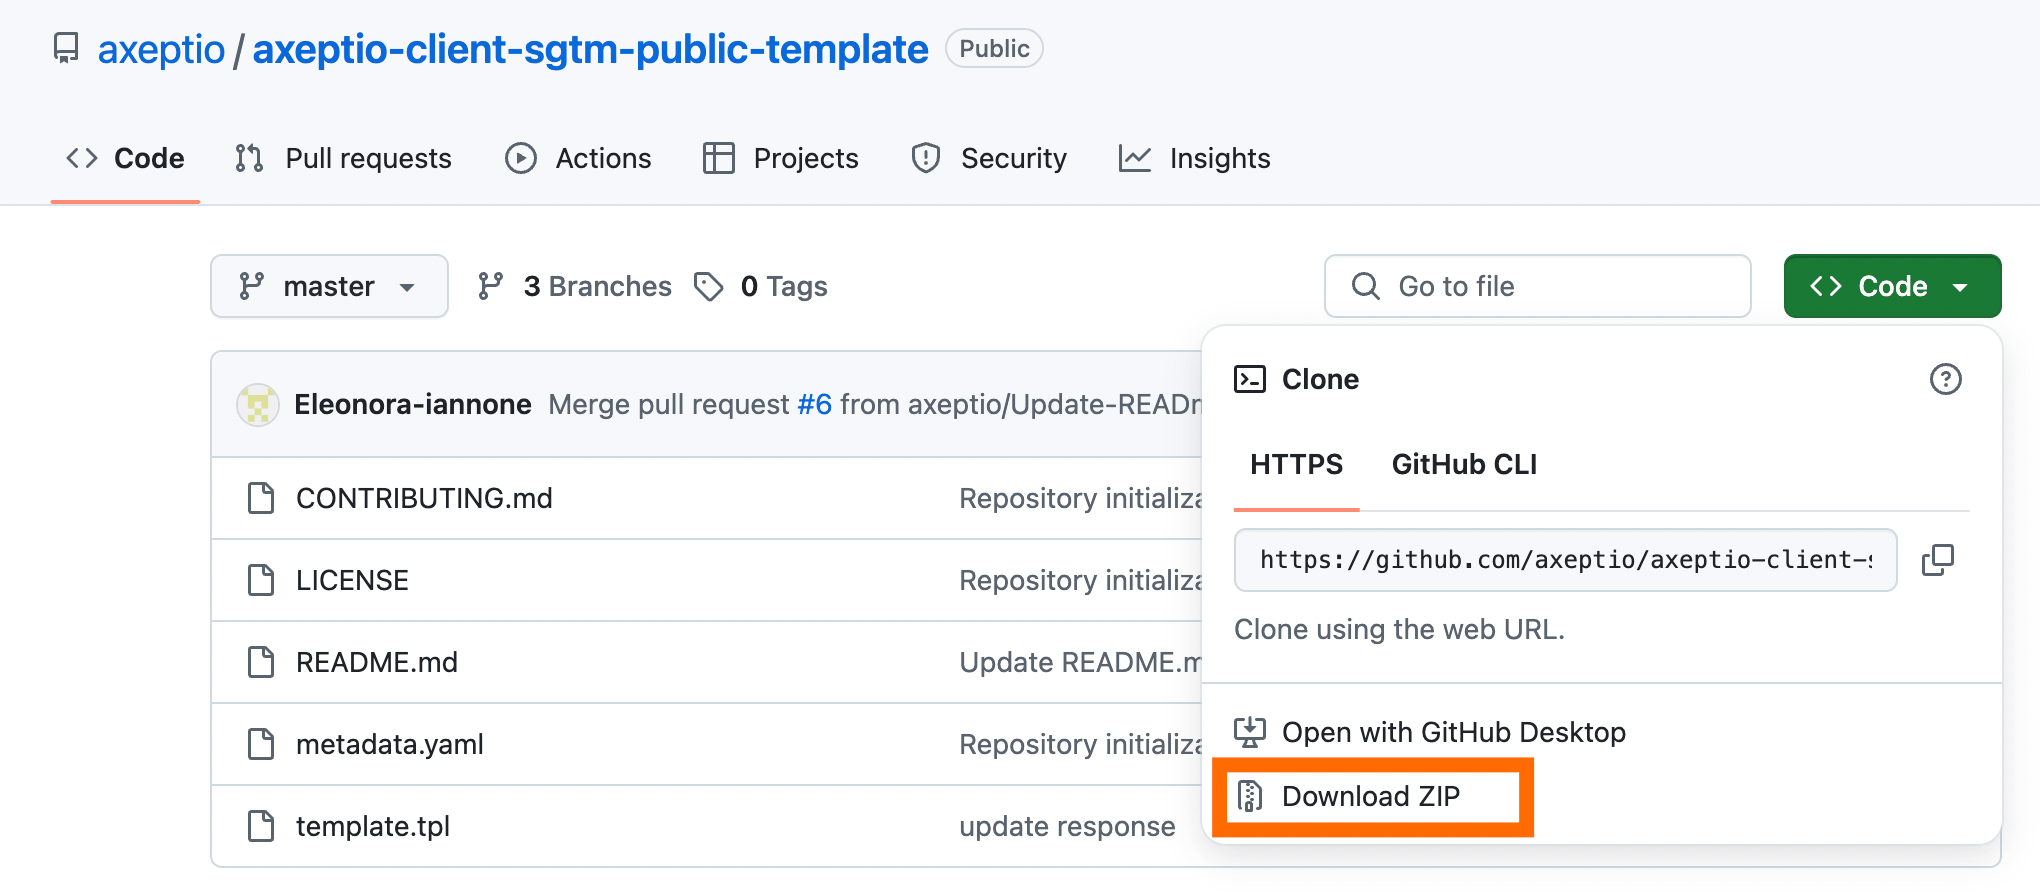The height and width of the screenshot is (892, 2040).
Task: Click the Clone help question-mark icon
Action: [1945, 379]
